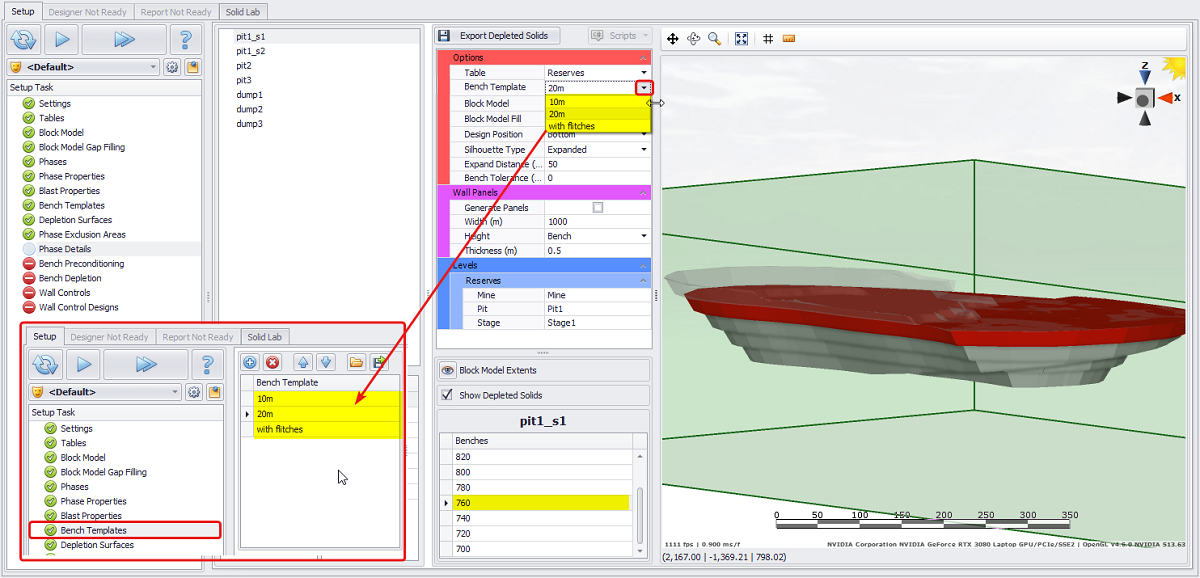The width and height of the screenshot is (1200, 578).
Task: Toggle Block Model Extents eye icon
Action: 448,370
